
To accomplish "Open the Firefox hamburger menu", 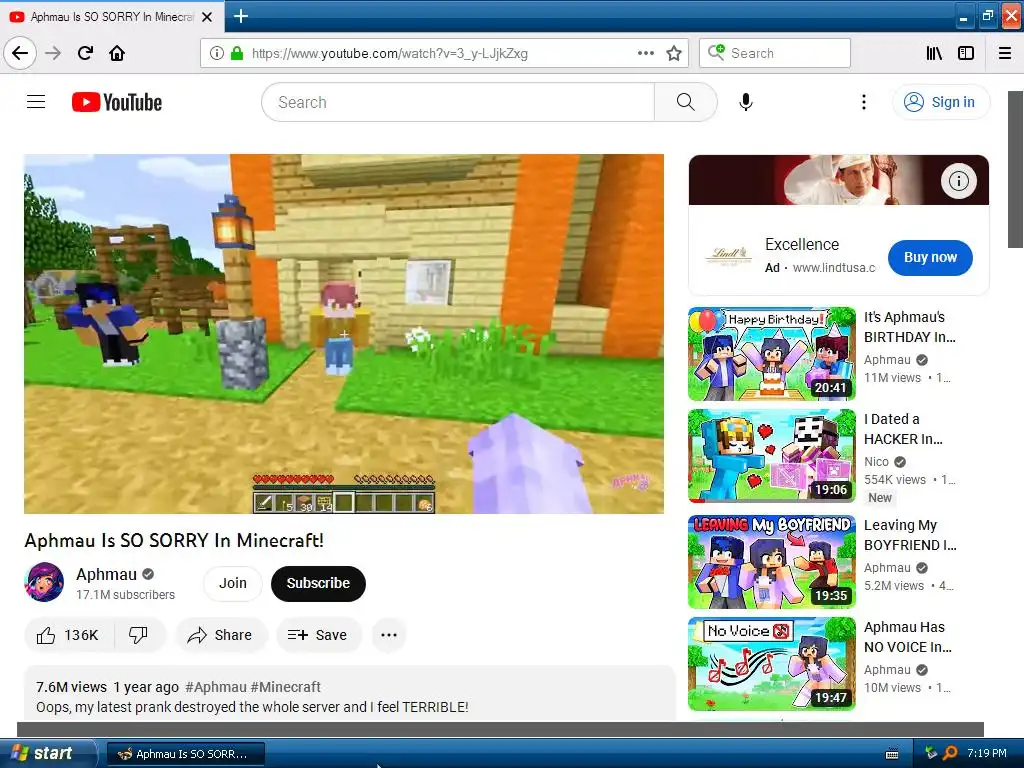I will [x=1005, y=53].
